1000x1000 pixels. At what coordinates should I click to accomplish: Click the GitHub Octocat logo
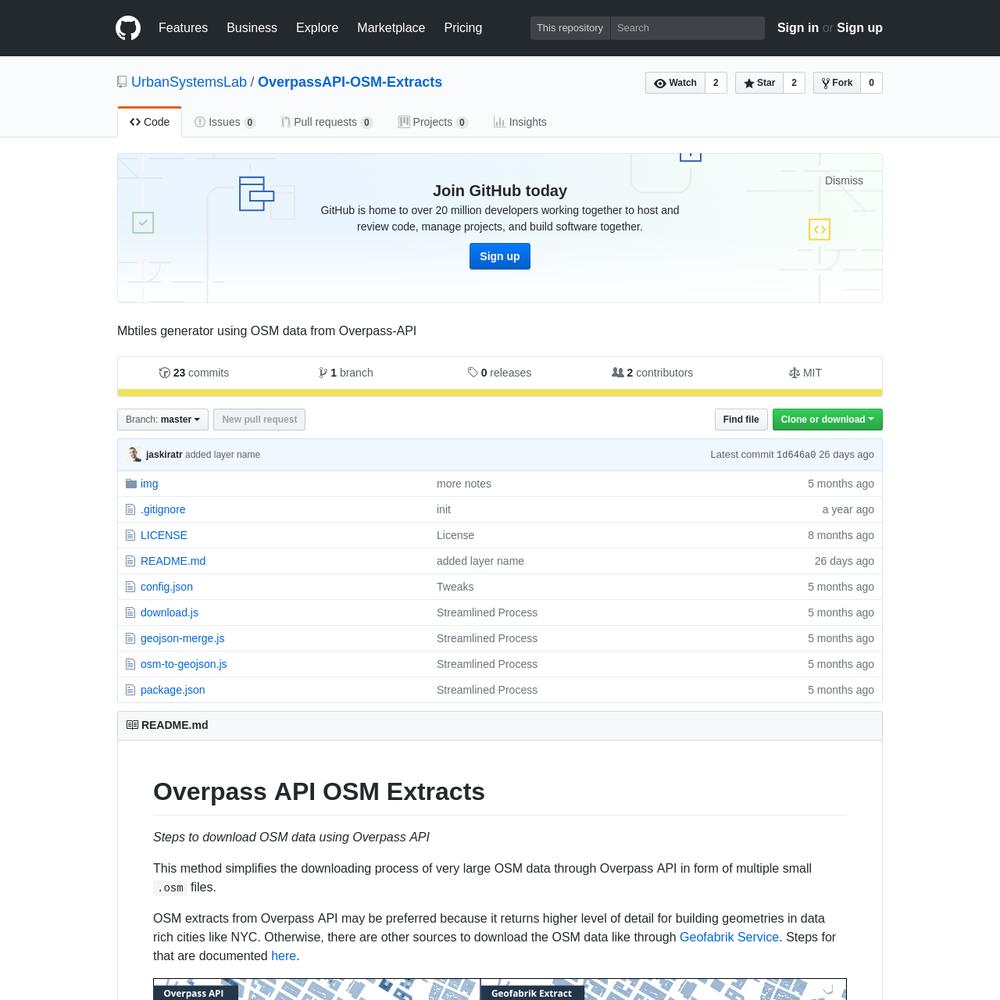(x=128, y=28)
